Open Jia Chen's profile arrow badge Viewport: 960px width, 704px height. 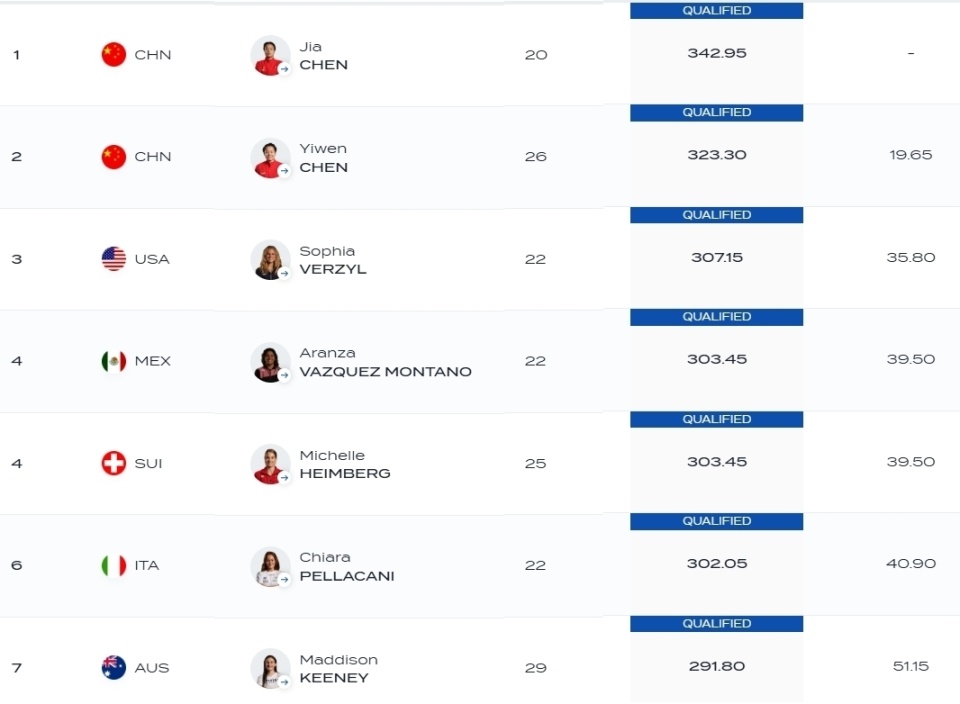pyautogui.click(x=284, y=69)
